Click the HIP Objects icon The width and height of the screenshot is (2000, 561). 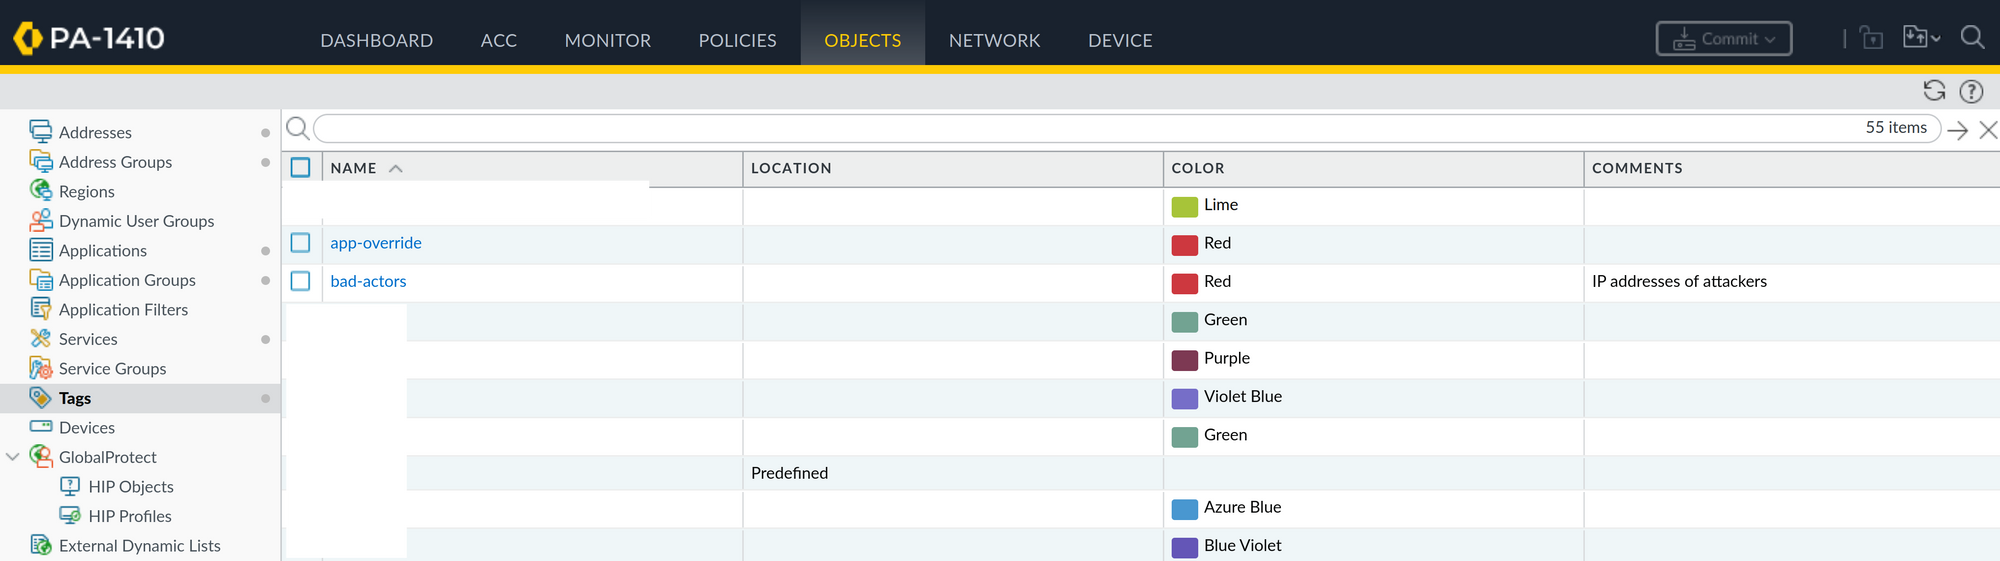70,486
